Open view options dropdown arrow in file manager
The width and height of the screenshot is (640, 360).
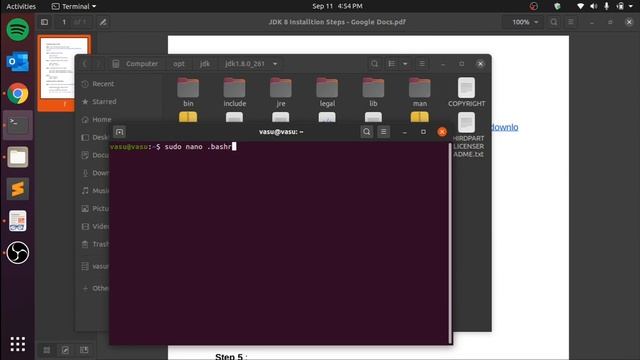point(405,64)
